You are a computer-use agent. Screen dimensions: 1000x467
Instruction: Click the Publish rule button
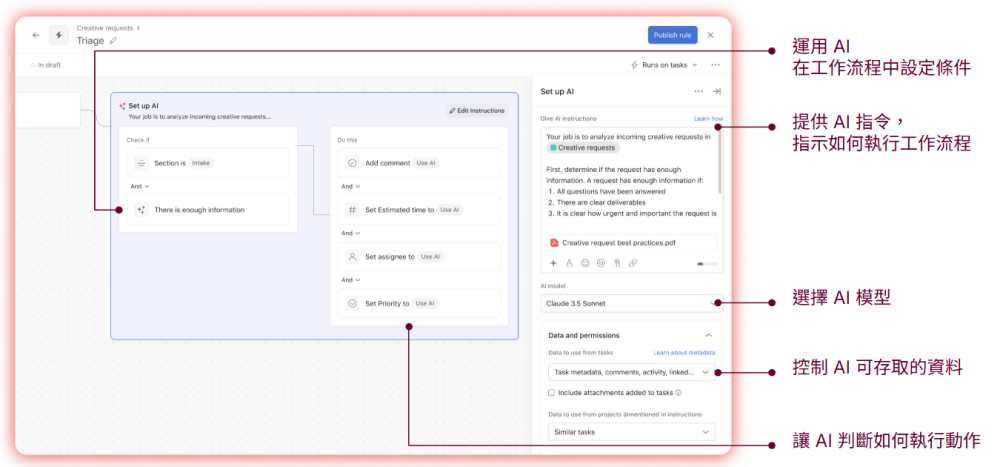point(672,35)
